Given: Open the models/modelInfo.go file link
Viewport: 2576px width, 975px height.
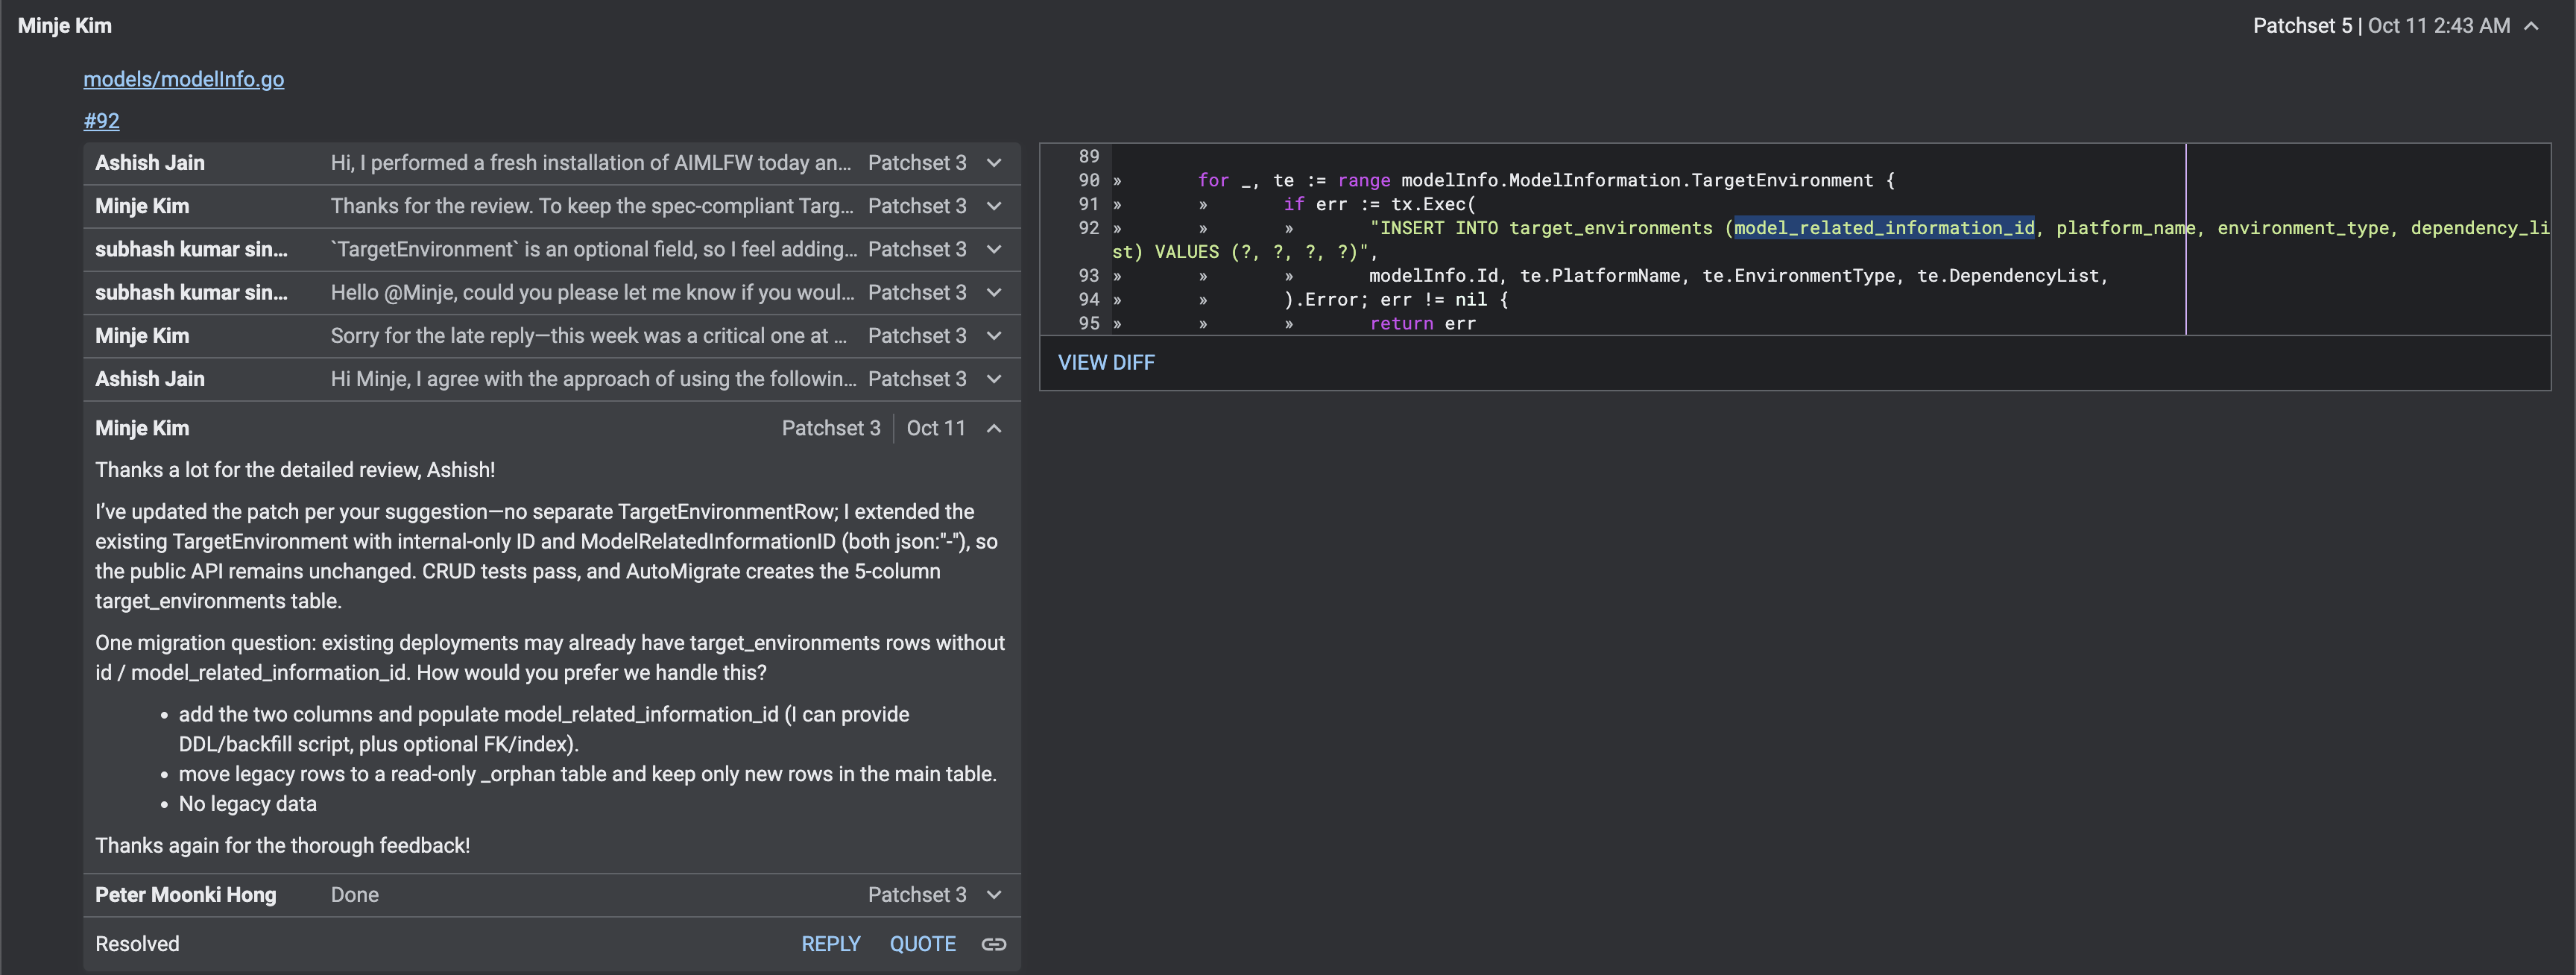Looking at the screenshot, I should click(183, 79).
